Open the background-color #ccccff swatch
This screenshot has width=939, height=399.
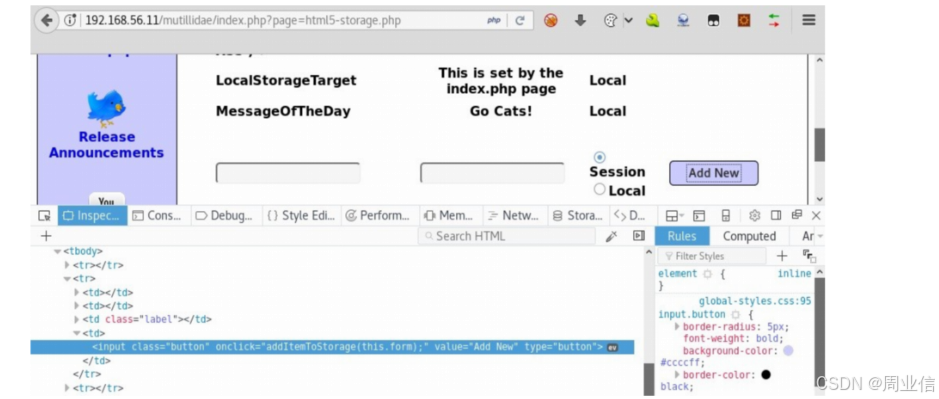[788, 350]
